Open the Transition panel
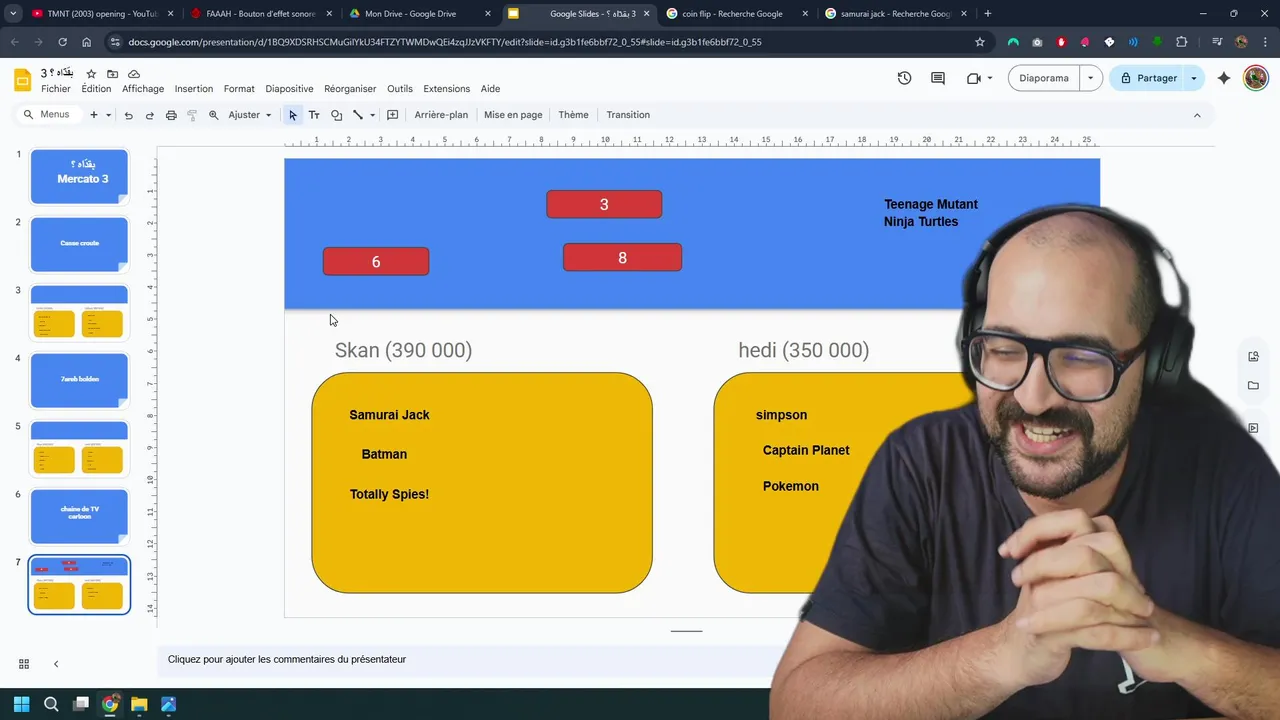Screen dimensions: 1280x720 [628, 115]
